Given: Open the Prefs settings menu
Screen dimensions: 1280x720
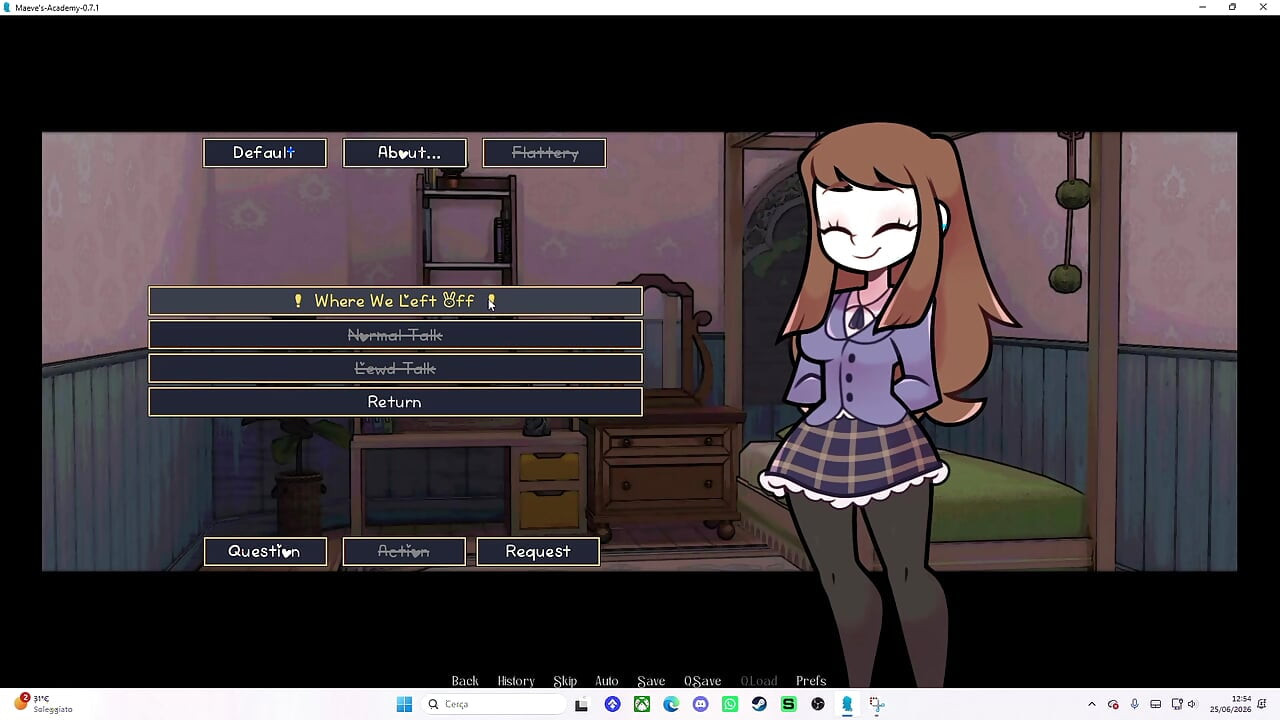Looking at the screenshot, I should tap(811, 681).
